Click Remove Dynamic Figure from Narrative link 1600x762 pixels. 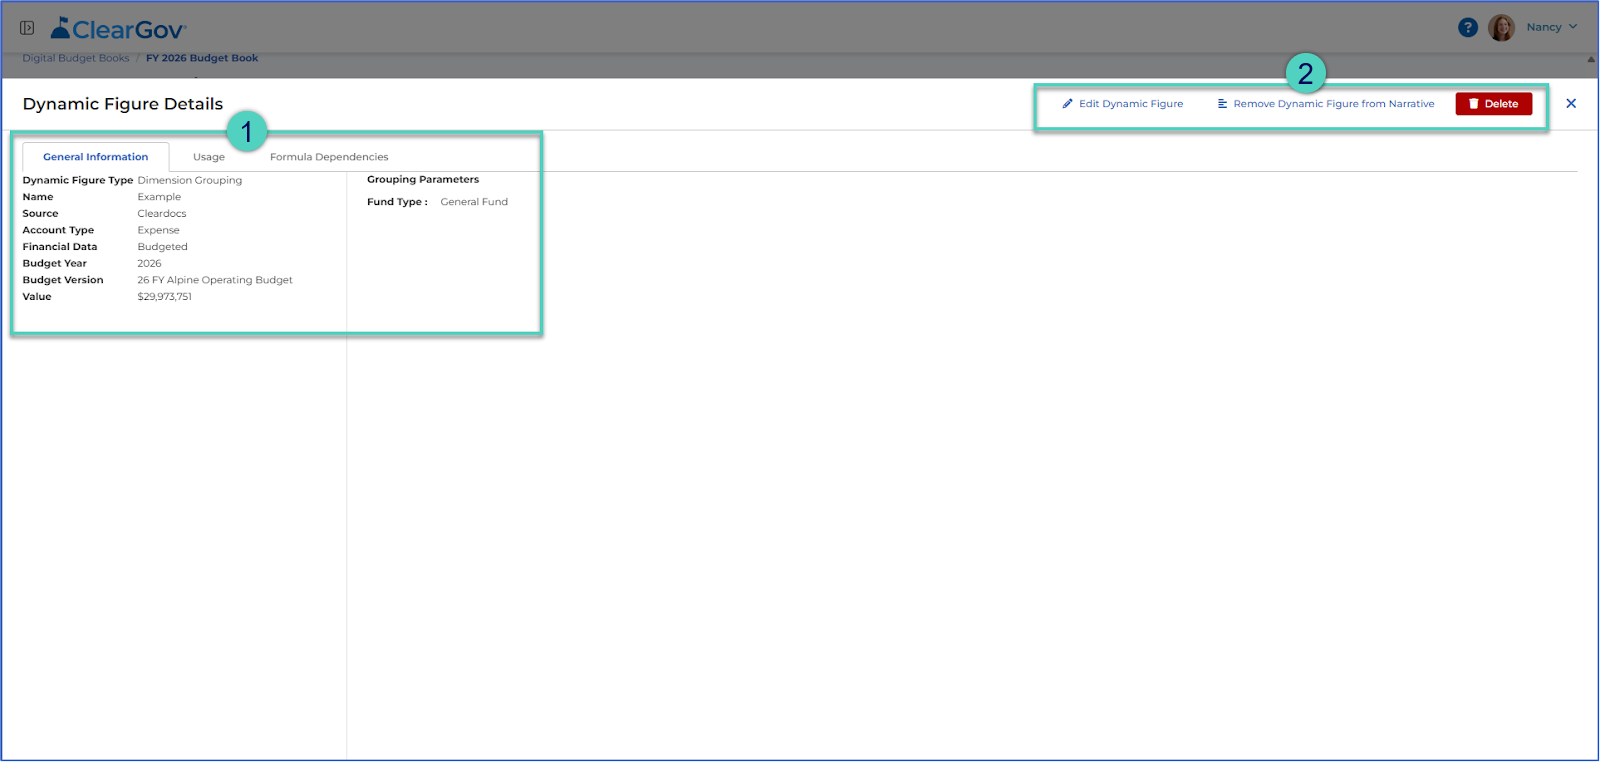[x=1334, y=104]
